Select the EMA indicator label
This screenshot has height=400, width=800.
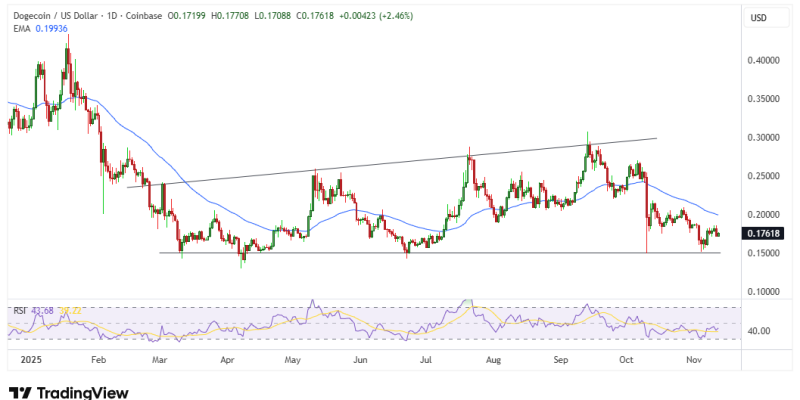[19, 29]
